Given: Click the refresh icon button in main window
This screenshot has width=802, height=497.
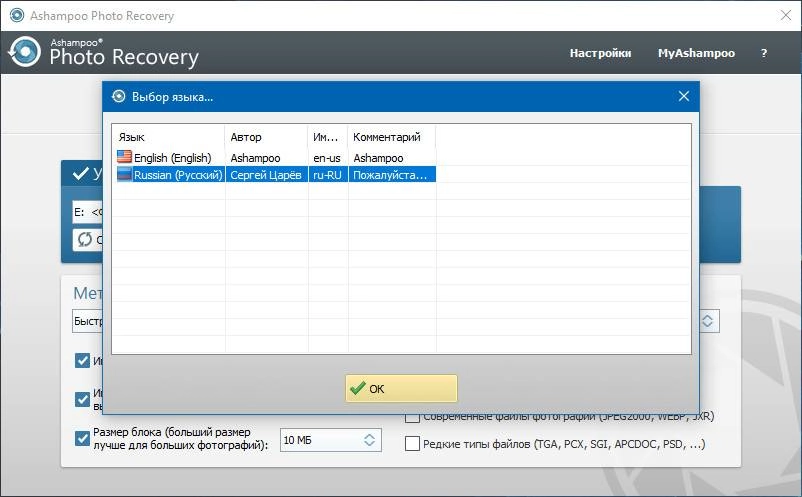Looking at the screenshot, I should [x=85, y=239].
